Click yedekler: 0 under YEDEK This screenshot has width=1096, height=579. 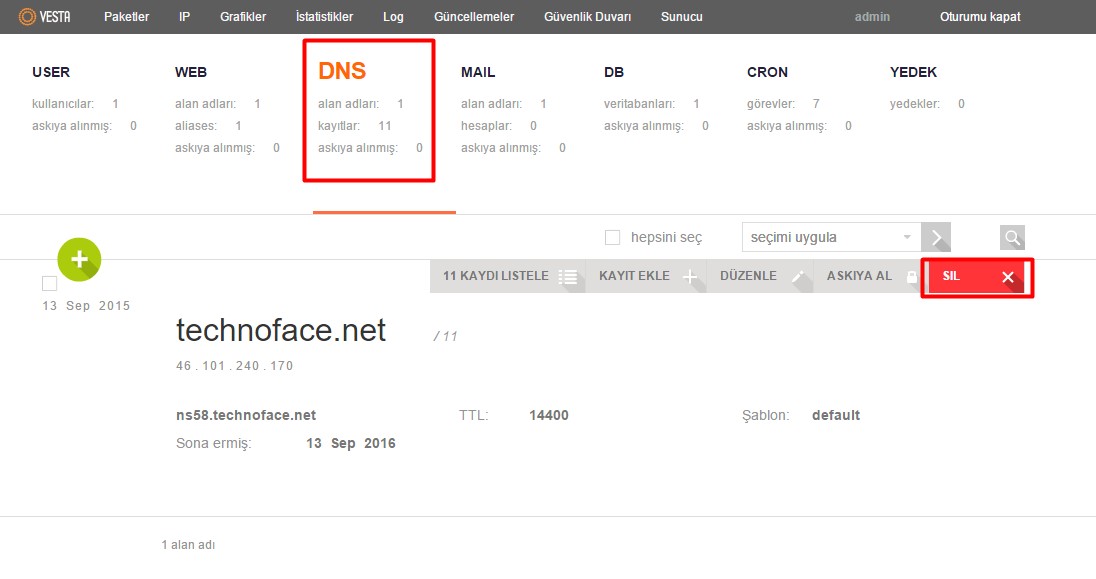(927, 103)
